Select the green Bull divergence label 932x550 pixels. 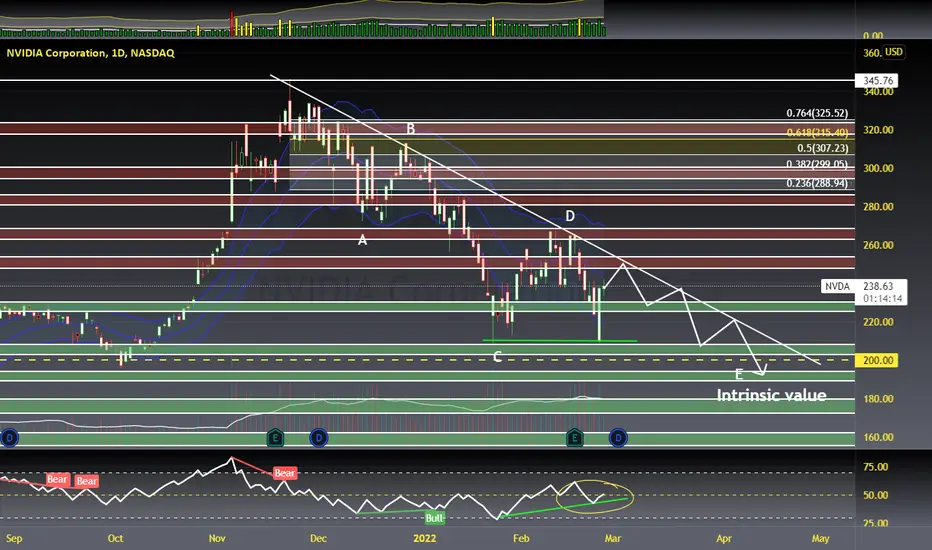tap(434, 518)
